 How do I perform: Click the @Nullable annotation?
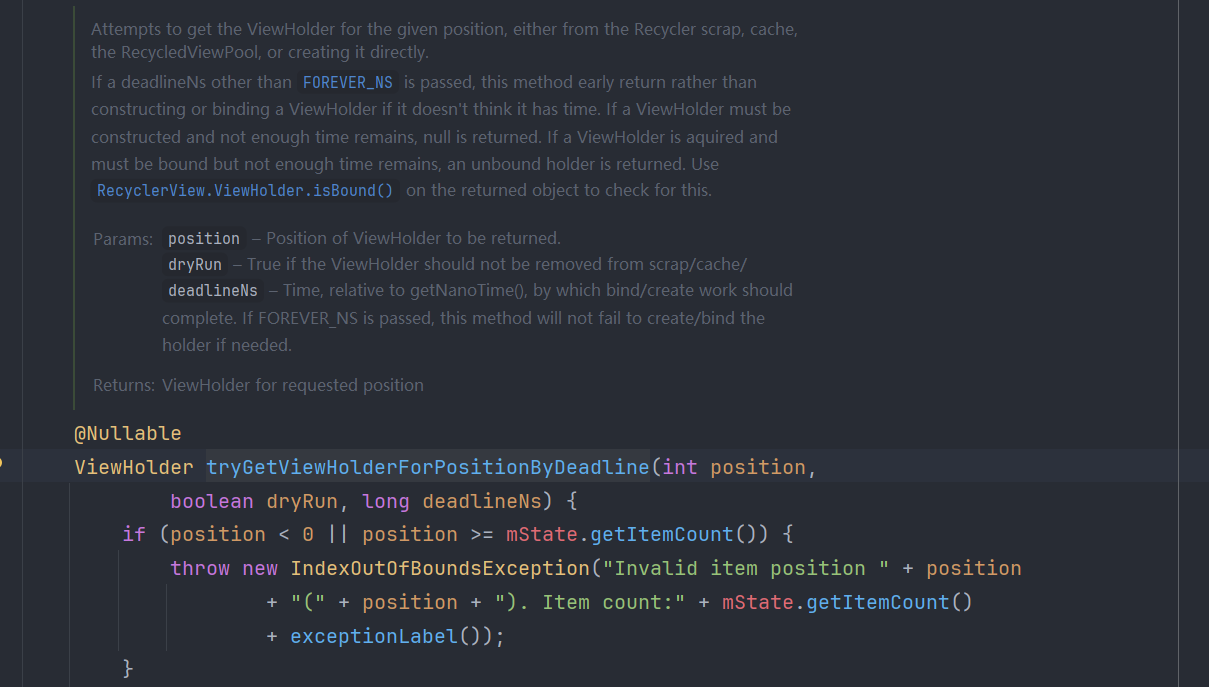pos(127,433)
